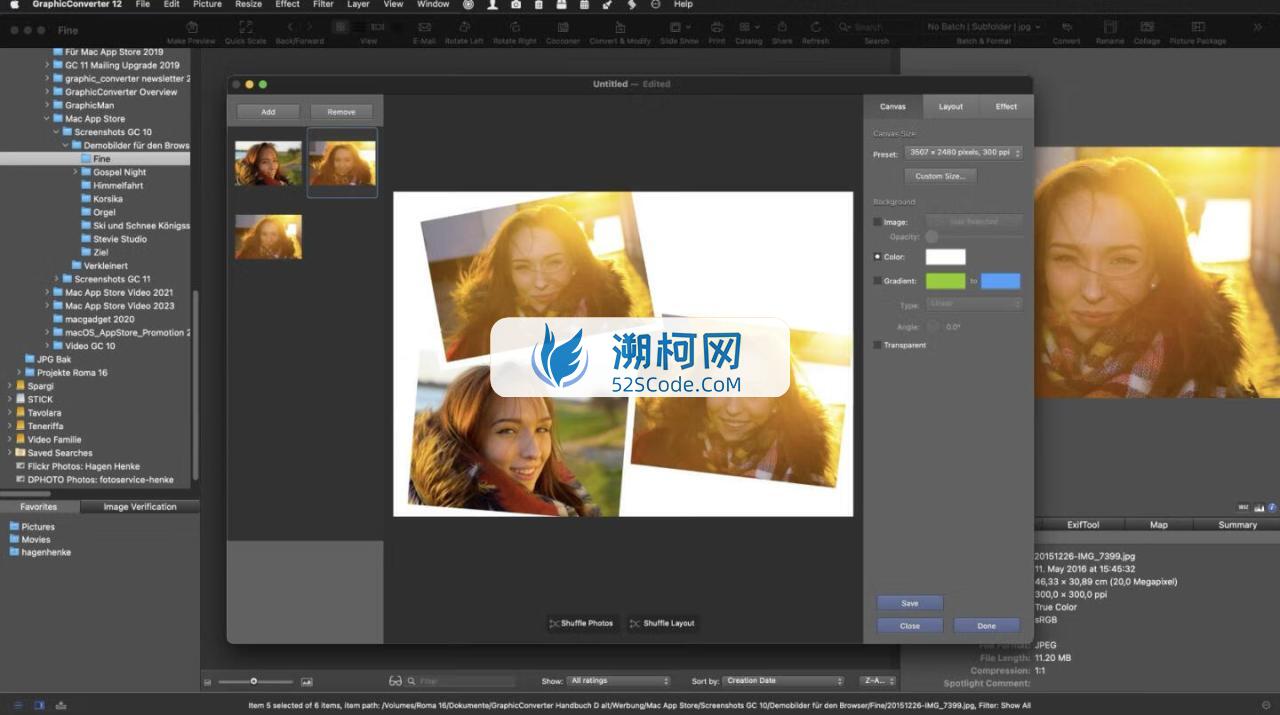The image size is (1280, 715).
Task: Open the canvas Preset size dropdown
Action: (x=963, y=153)
